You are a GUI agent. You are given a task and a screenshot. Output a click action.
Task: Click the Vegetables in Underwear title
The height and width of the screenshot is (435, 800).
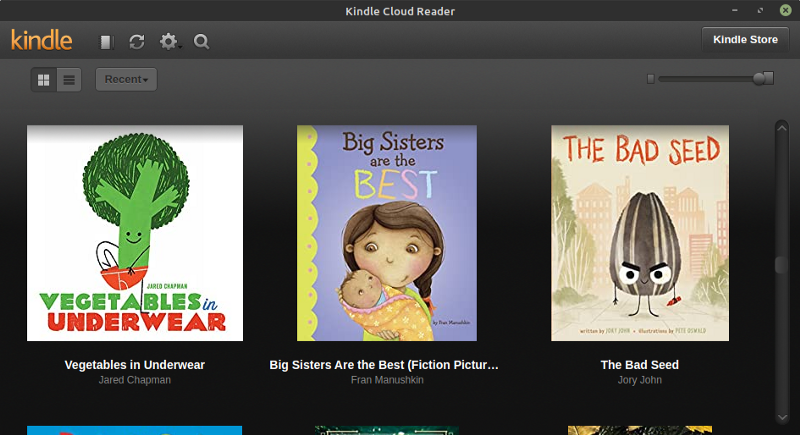point(135,365)
